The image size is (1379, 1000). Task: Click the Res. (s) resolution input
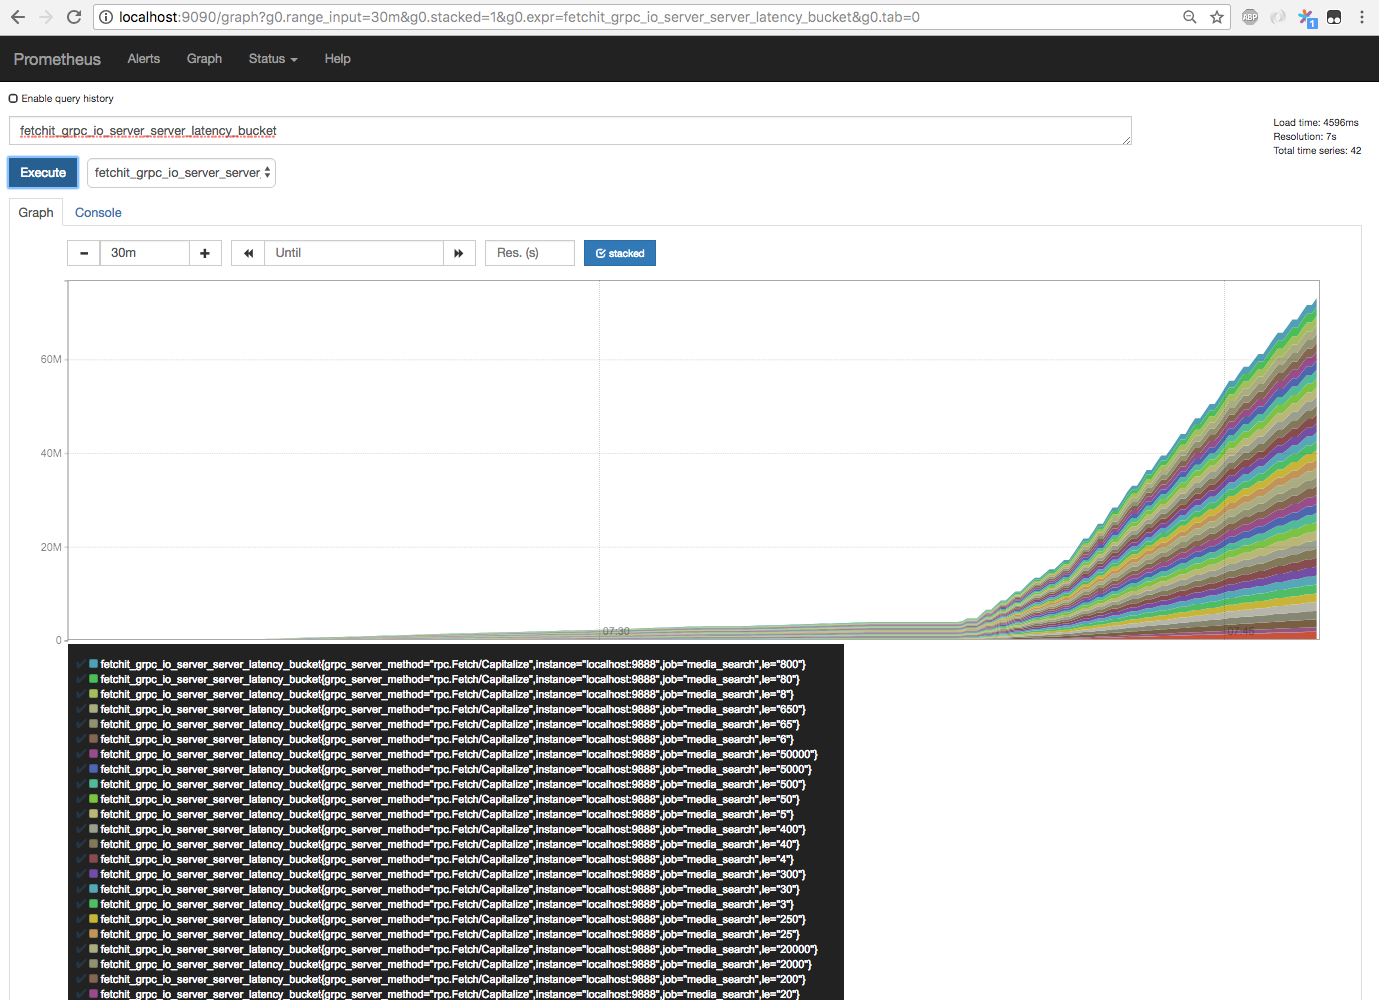(x=529, y=253)
